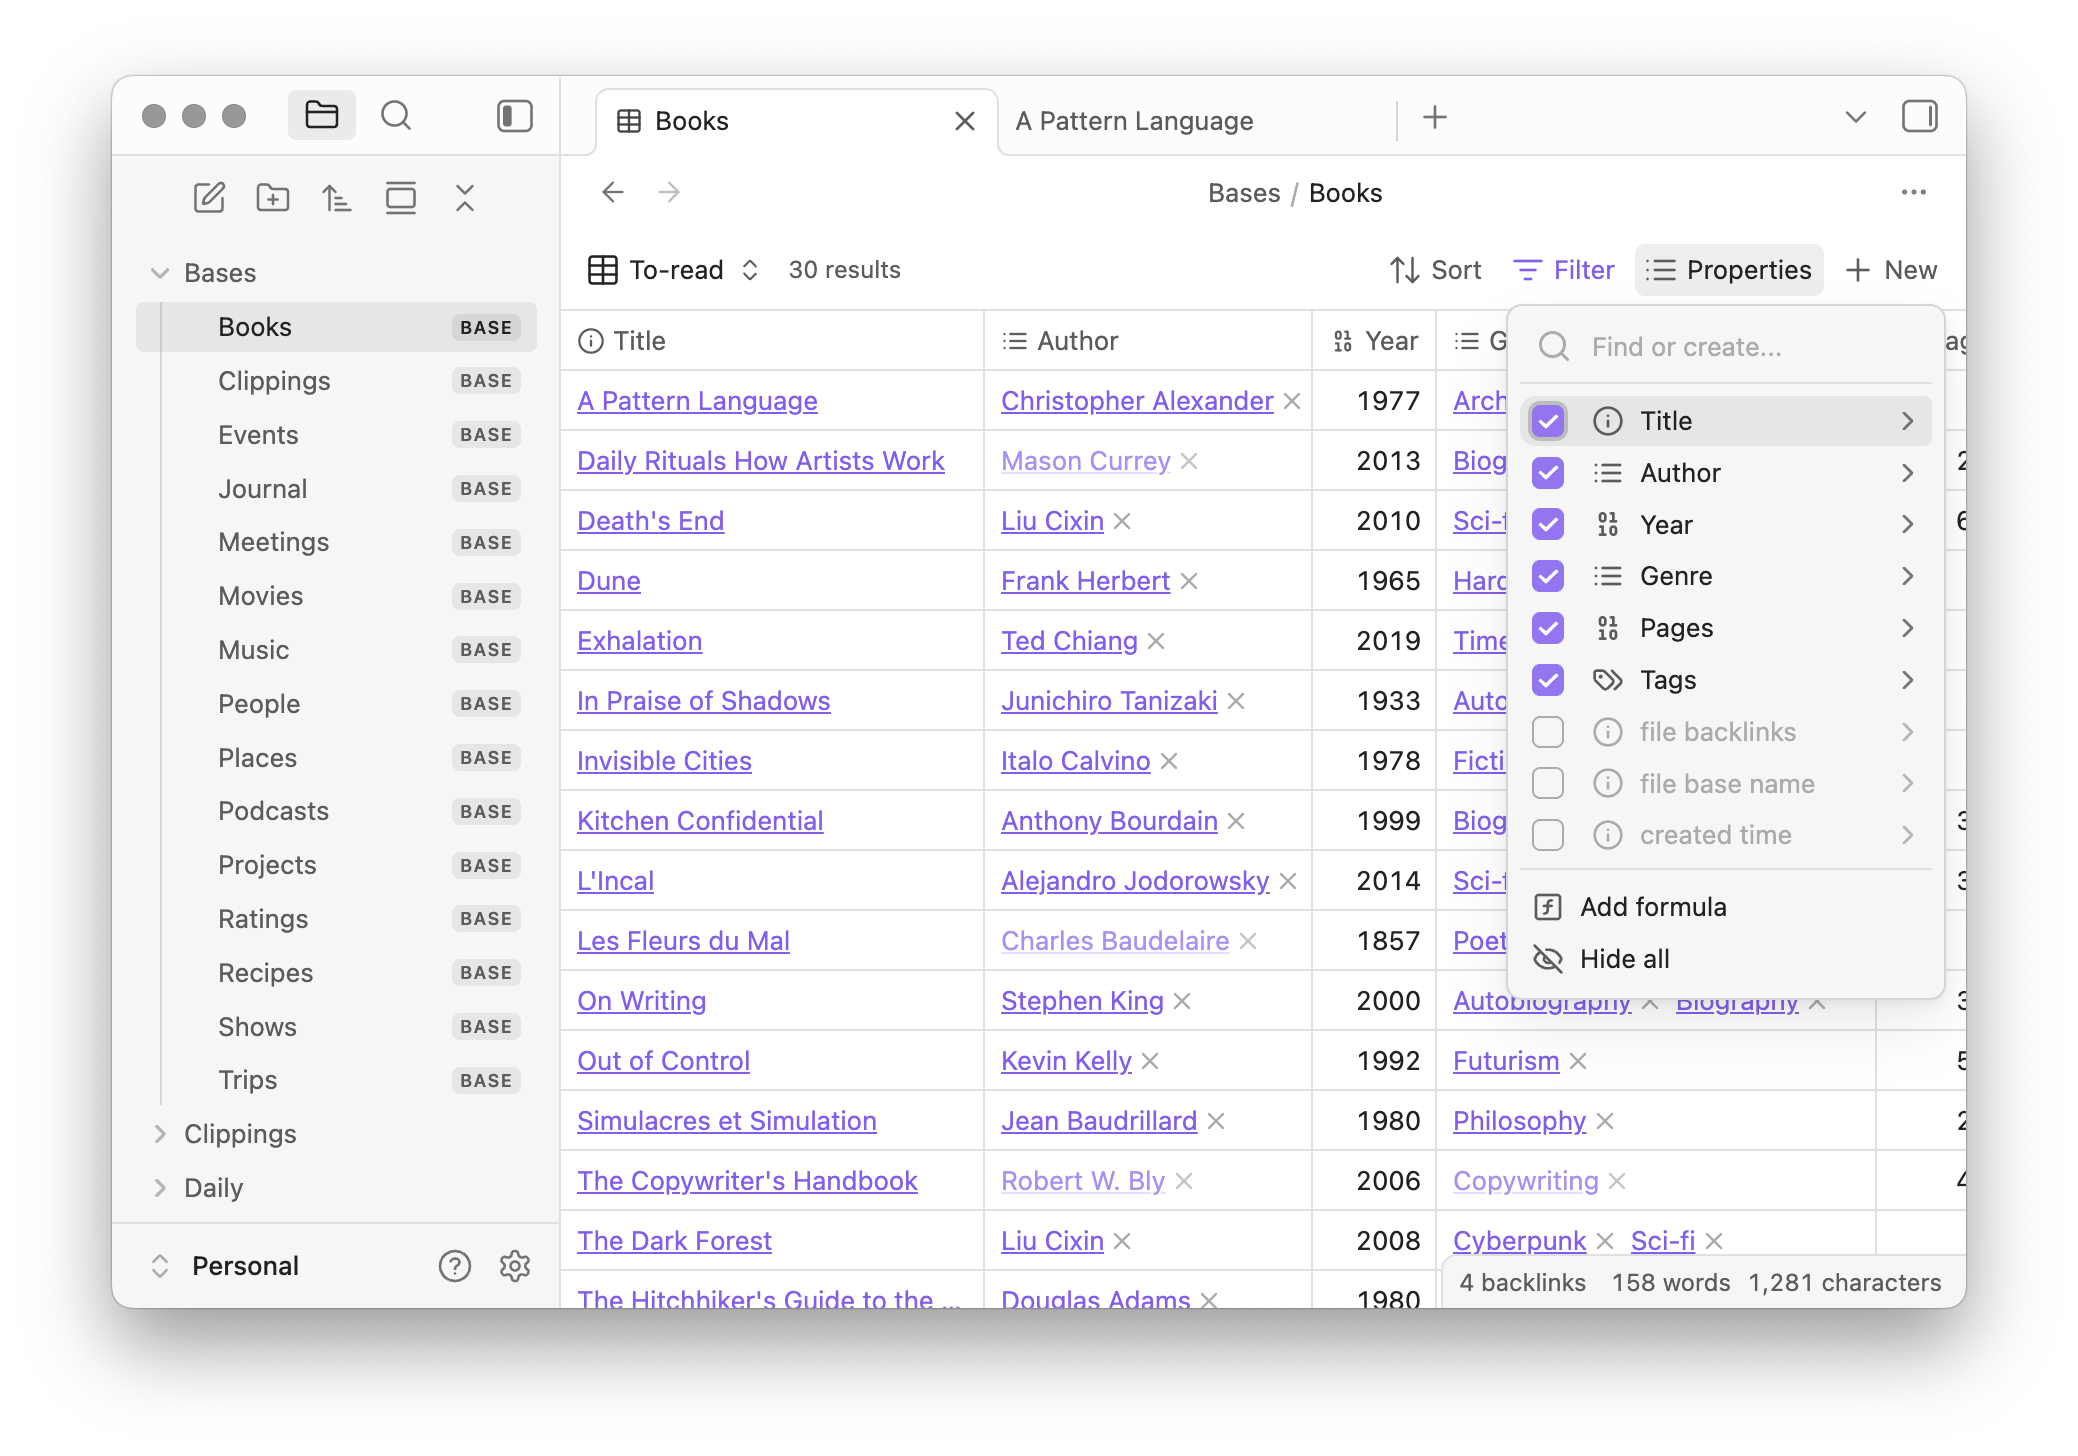Expand Title property options chevron
Viewport: 2078px width, 1456px height.
click(x=1907, y=421)
